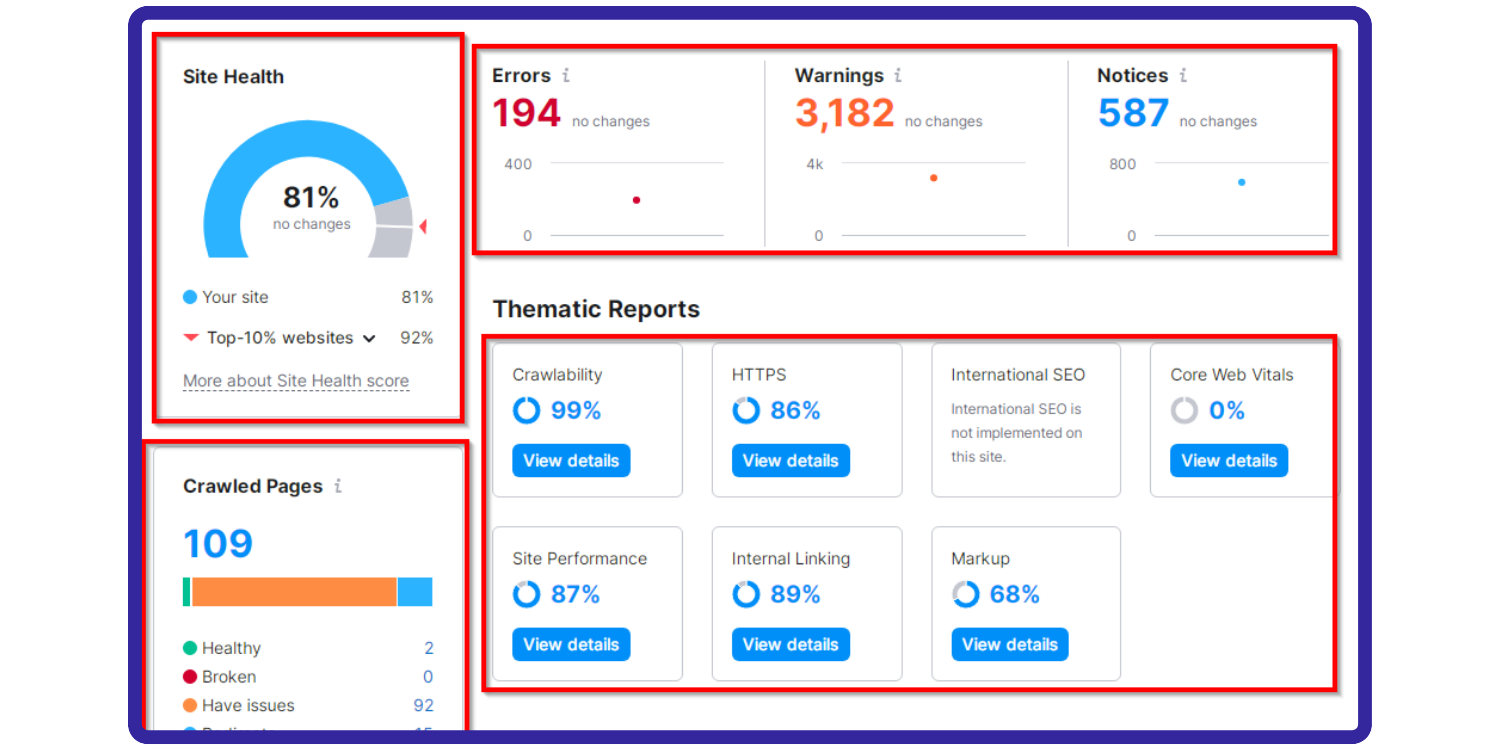View details for Core Web Vitals

1229,460
